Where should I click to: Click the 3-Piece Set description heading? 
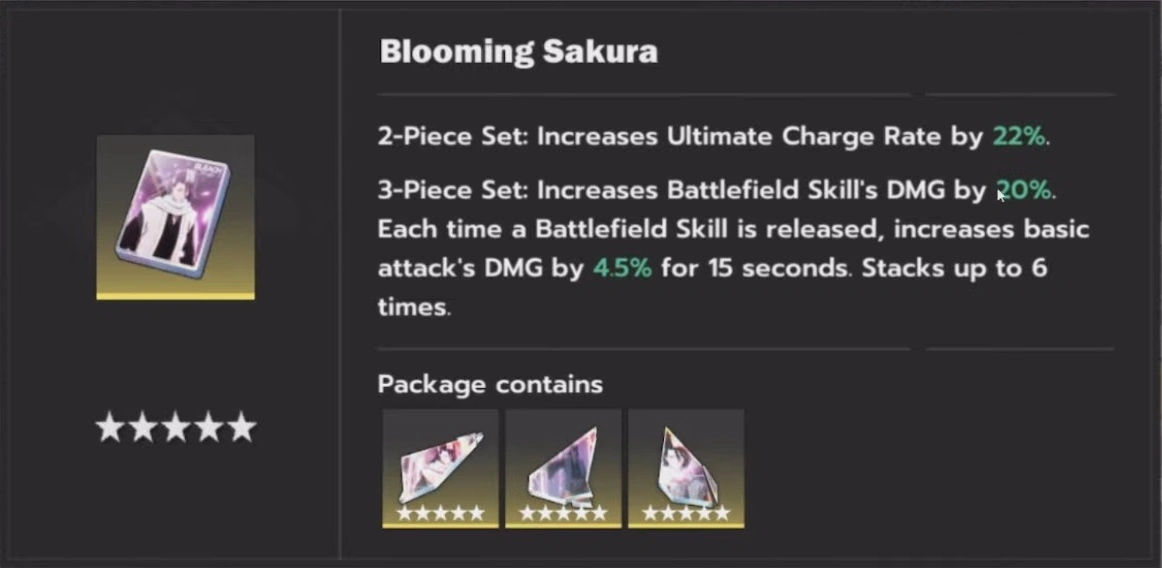click(450, 190)
